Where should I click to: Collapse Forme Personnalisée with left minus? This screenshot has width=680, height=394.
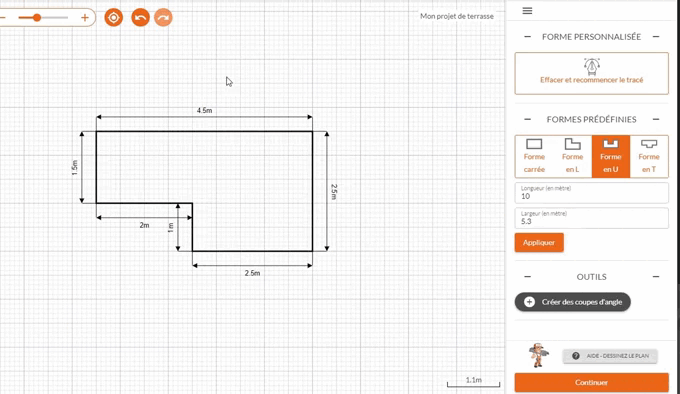click(527, 37)
